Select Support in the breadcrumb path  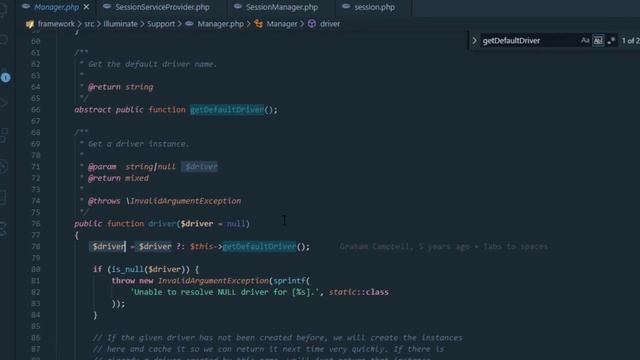tap(161, 24)
